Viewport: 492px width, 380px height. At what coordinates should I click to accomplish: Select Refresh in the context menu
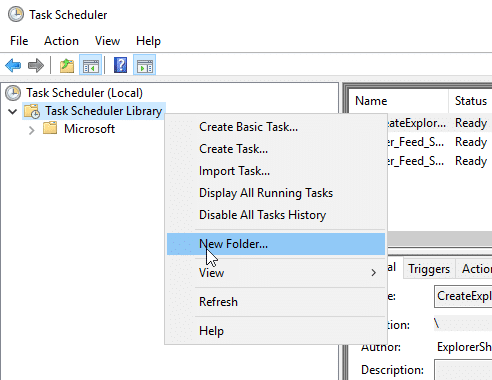(x=276, y=302)
